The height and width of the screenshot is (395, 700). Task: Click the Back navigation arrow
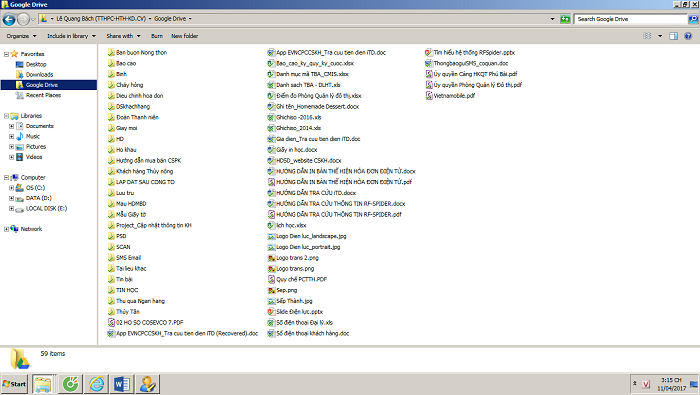coord(9,19)
